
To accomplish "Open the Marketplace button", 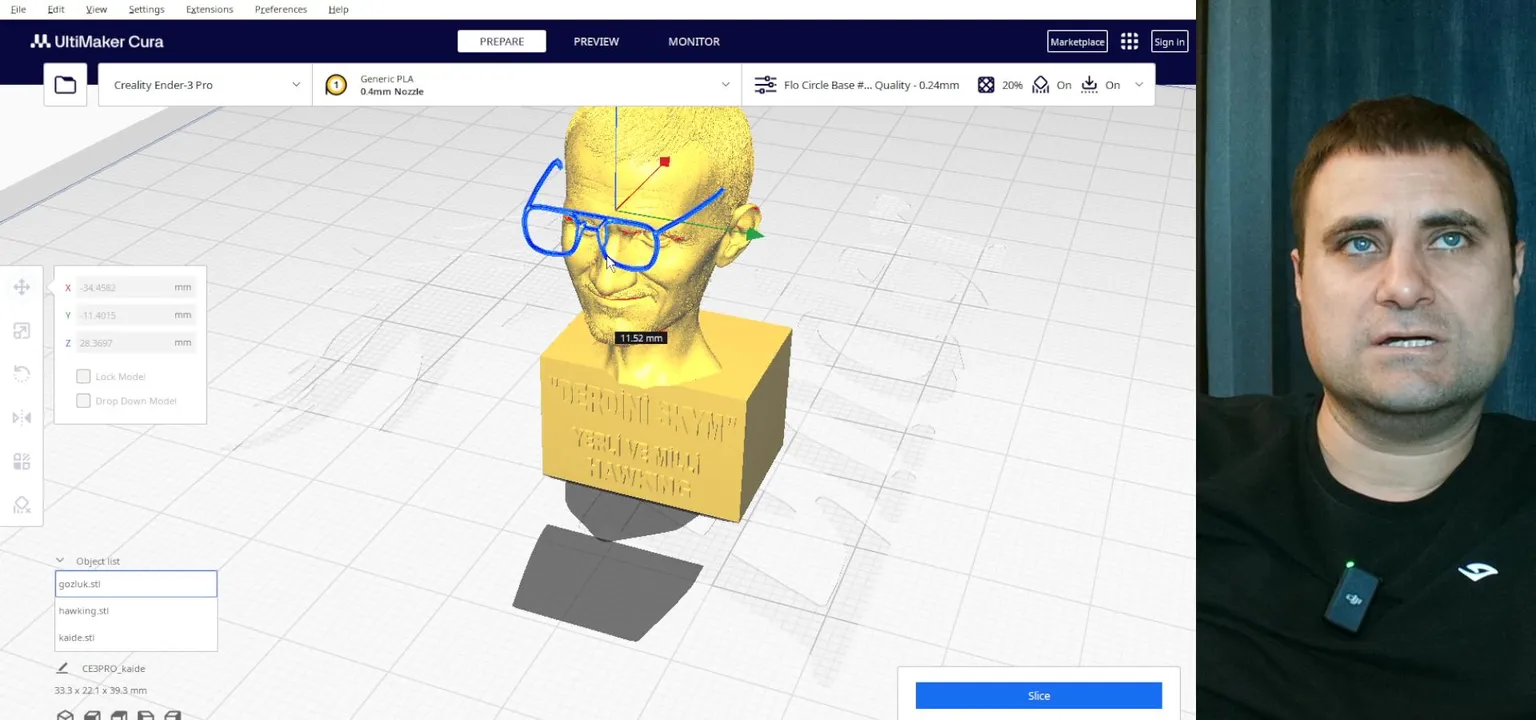I will pyautogui.click(x=1077, y=41).
